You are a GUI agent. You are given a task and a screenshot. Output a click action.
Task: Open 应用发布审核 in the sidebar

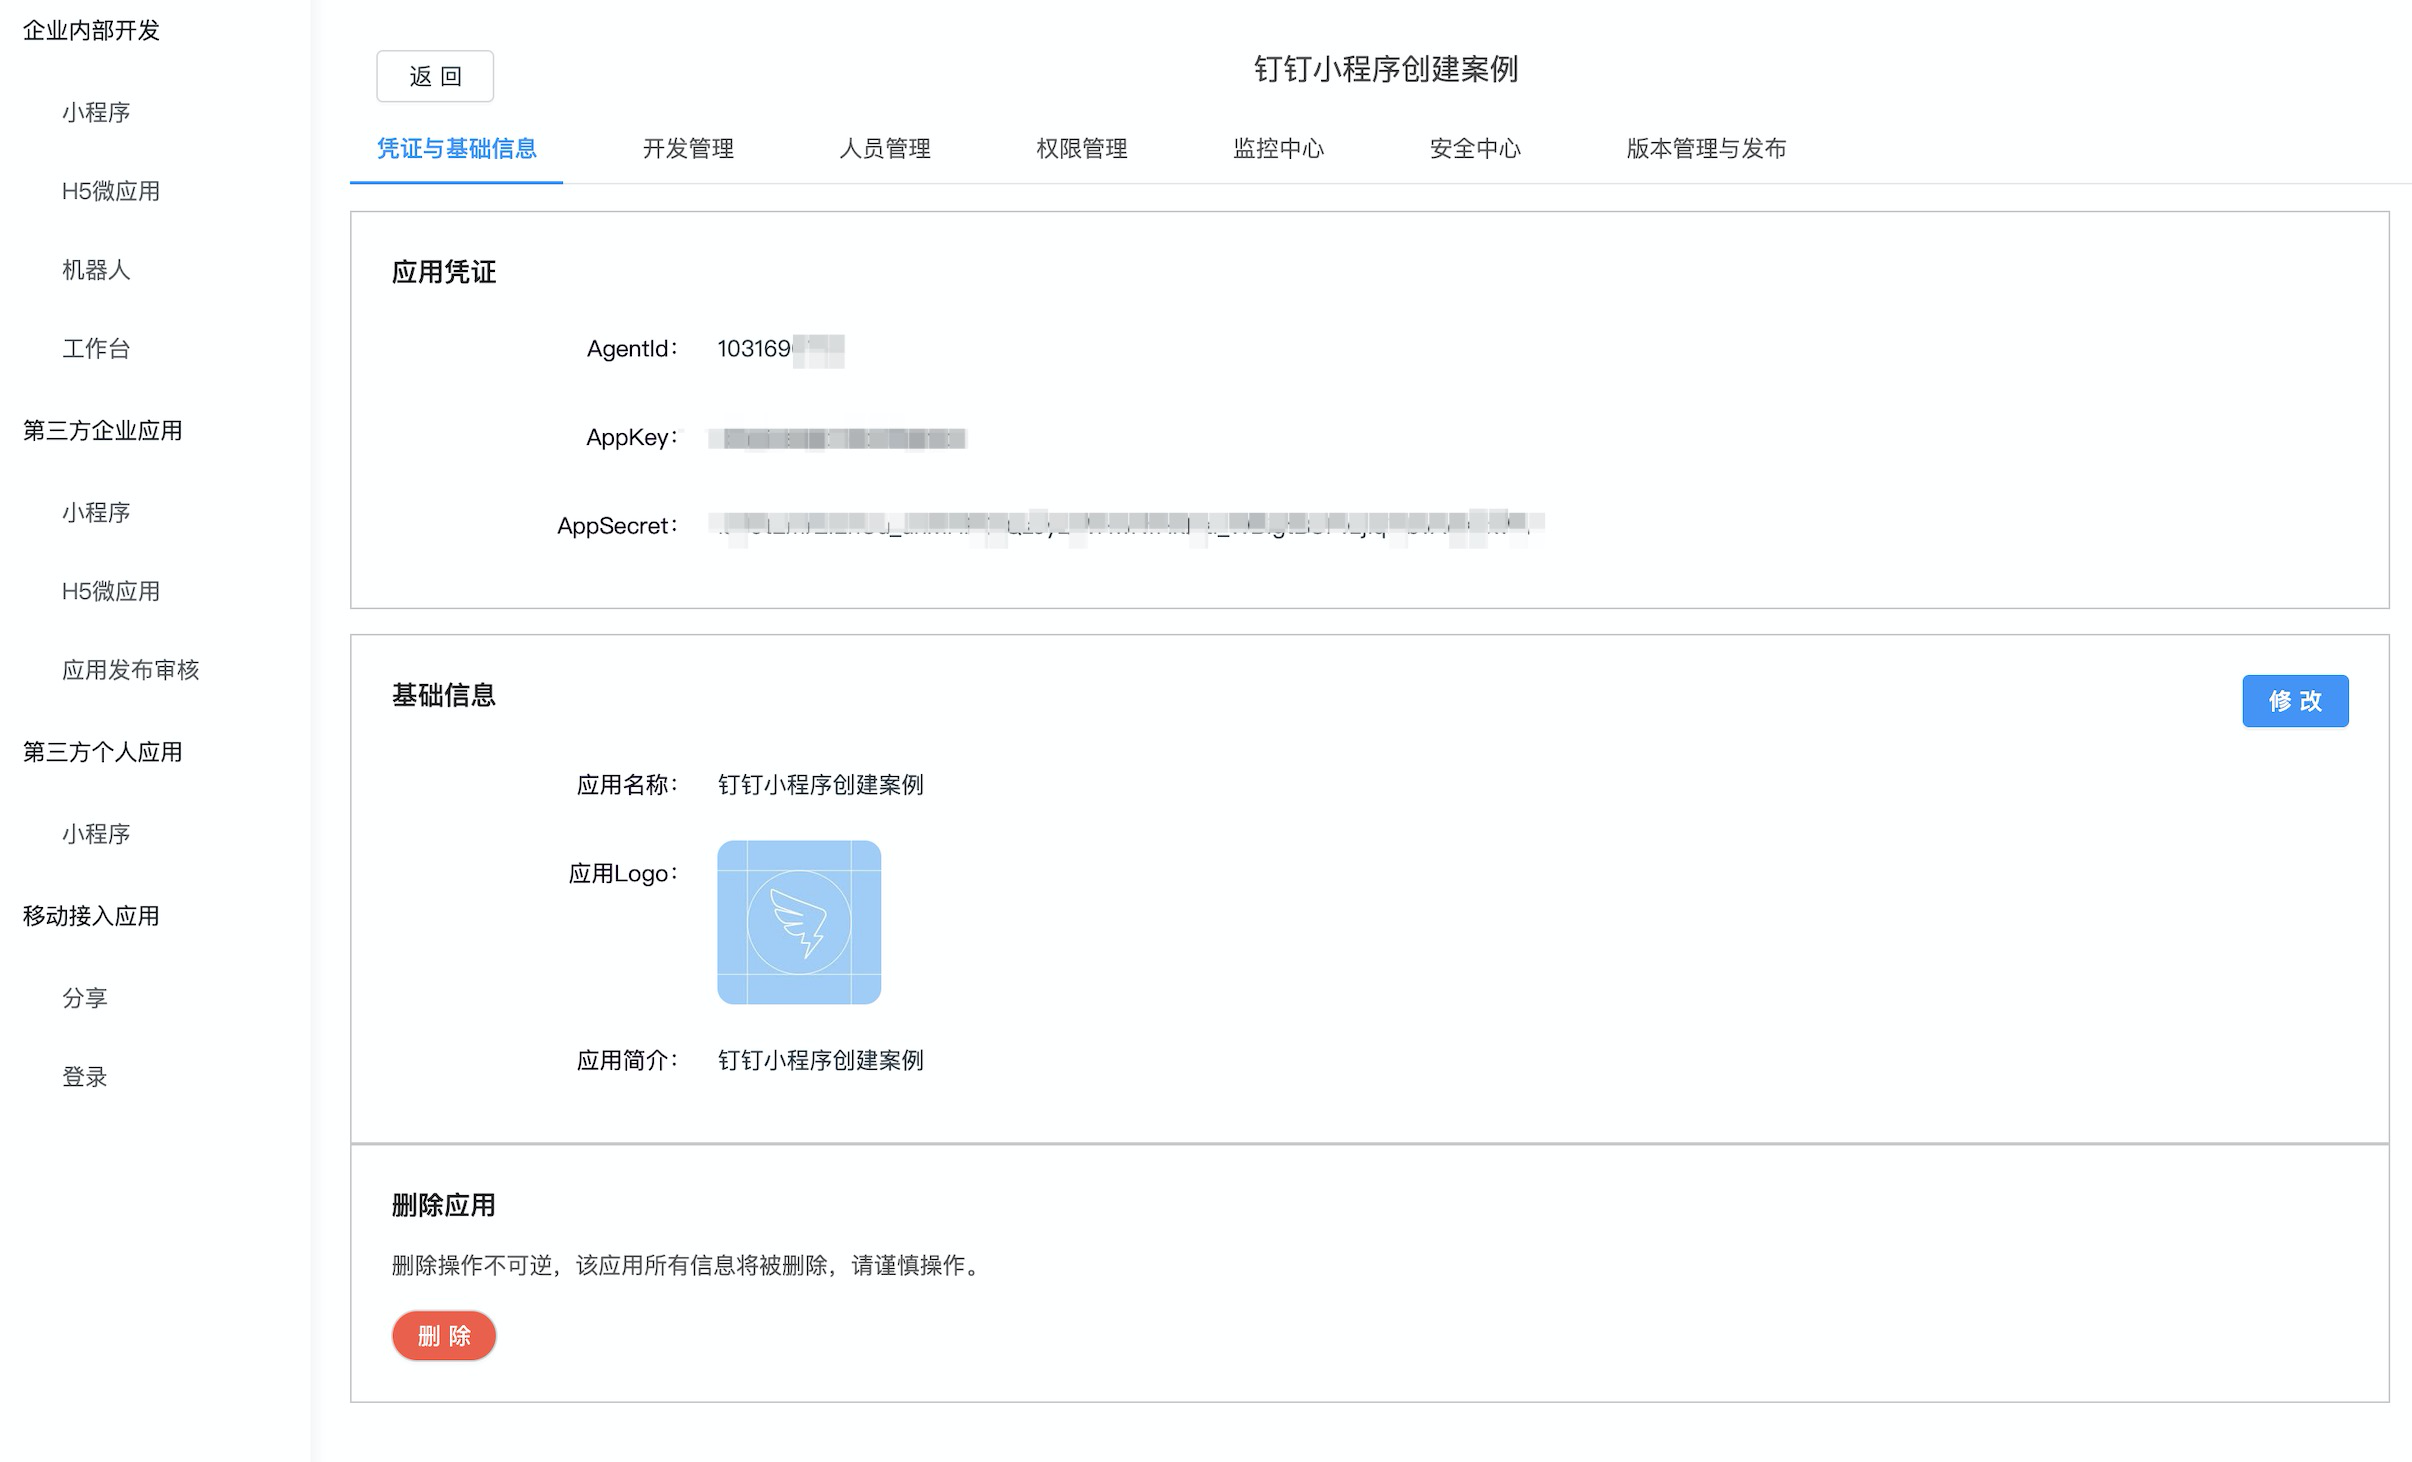(130, 670)
